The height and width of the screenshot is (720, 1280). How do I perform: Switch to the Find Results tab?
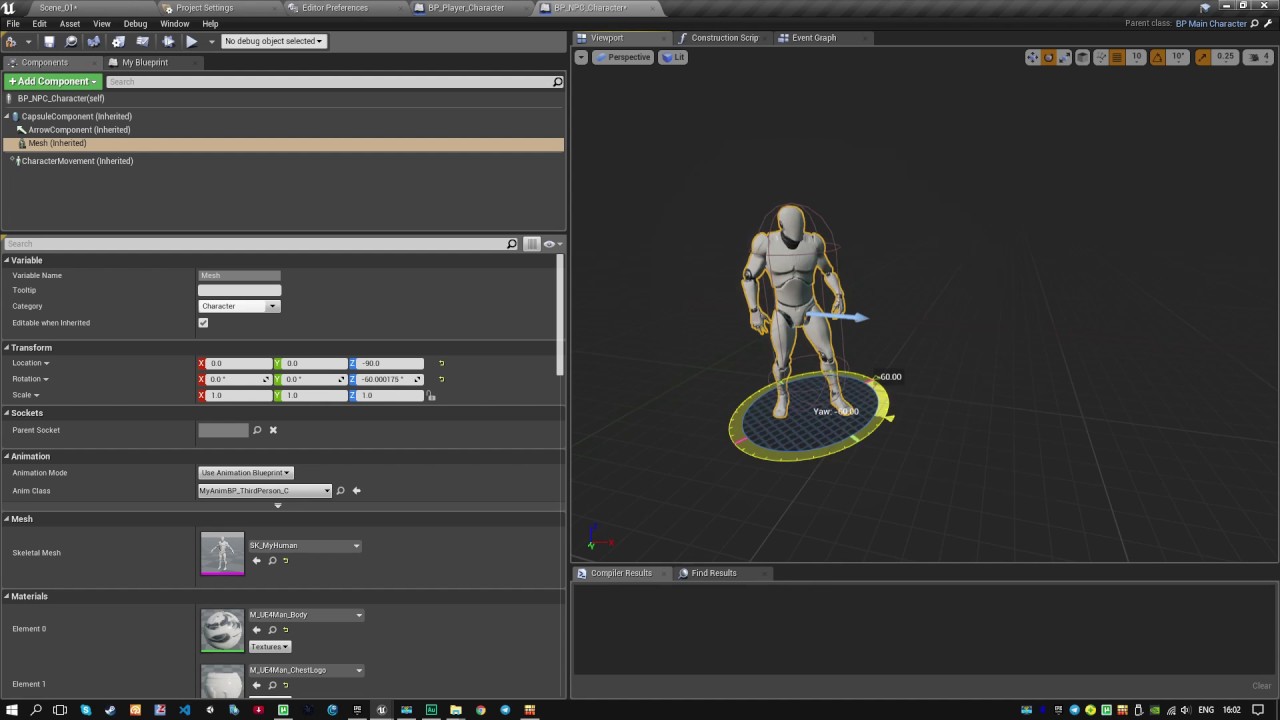click(714, 573)
